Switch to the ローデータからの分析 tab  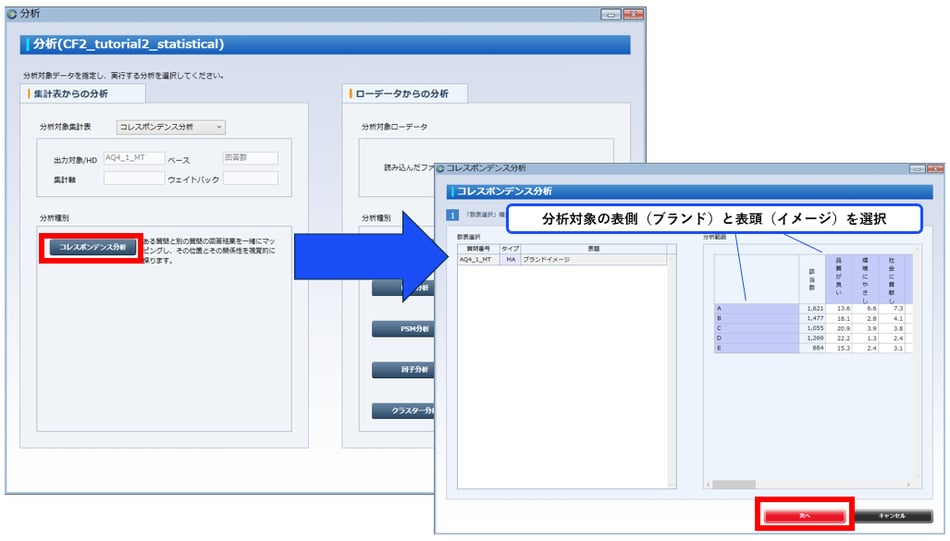coord(404,94)
